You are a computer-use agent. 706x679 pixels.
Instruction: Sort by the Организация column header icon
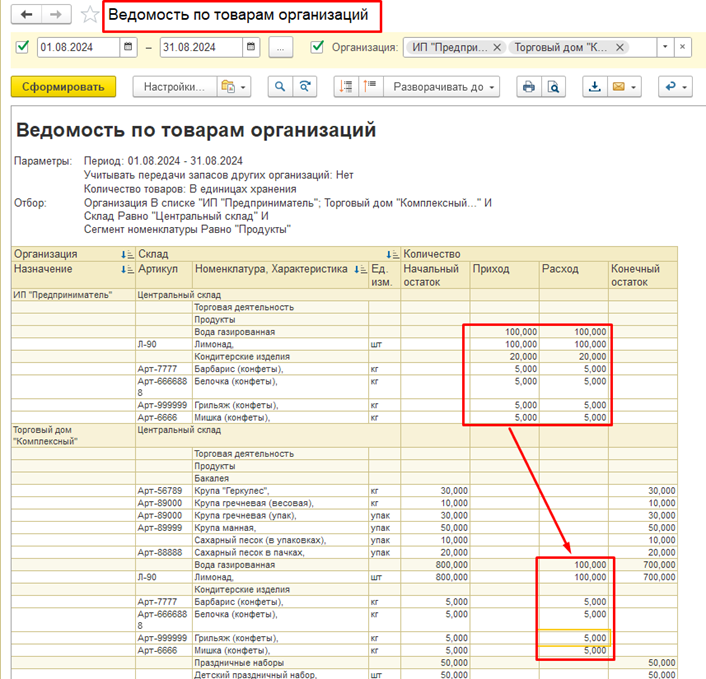click(x=127, y=254)
